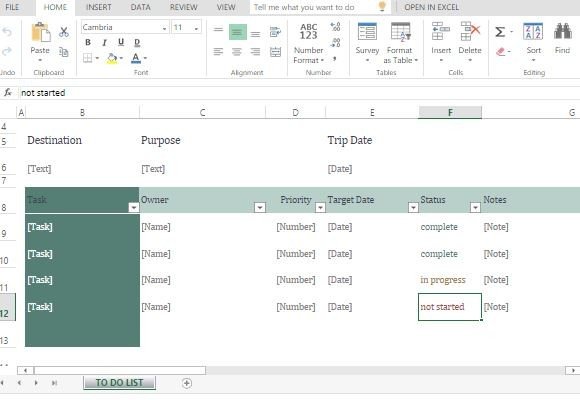Add a new sheet with plus button

pos(187,383)
